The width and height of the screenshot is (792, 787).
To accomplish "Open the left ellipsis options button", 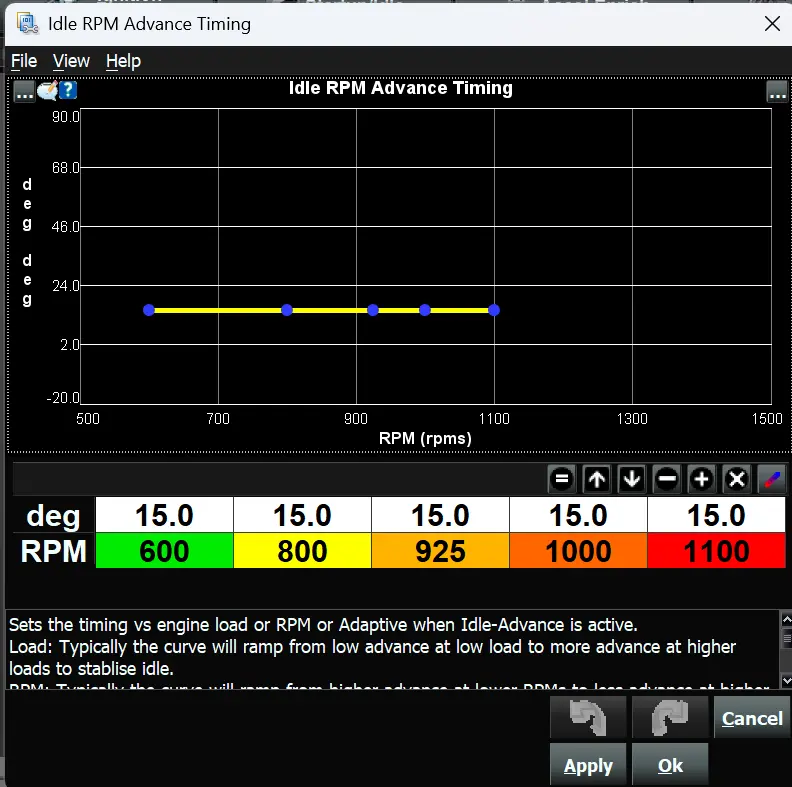I will [x=24, y=92].
